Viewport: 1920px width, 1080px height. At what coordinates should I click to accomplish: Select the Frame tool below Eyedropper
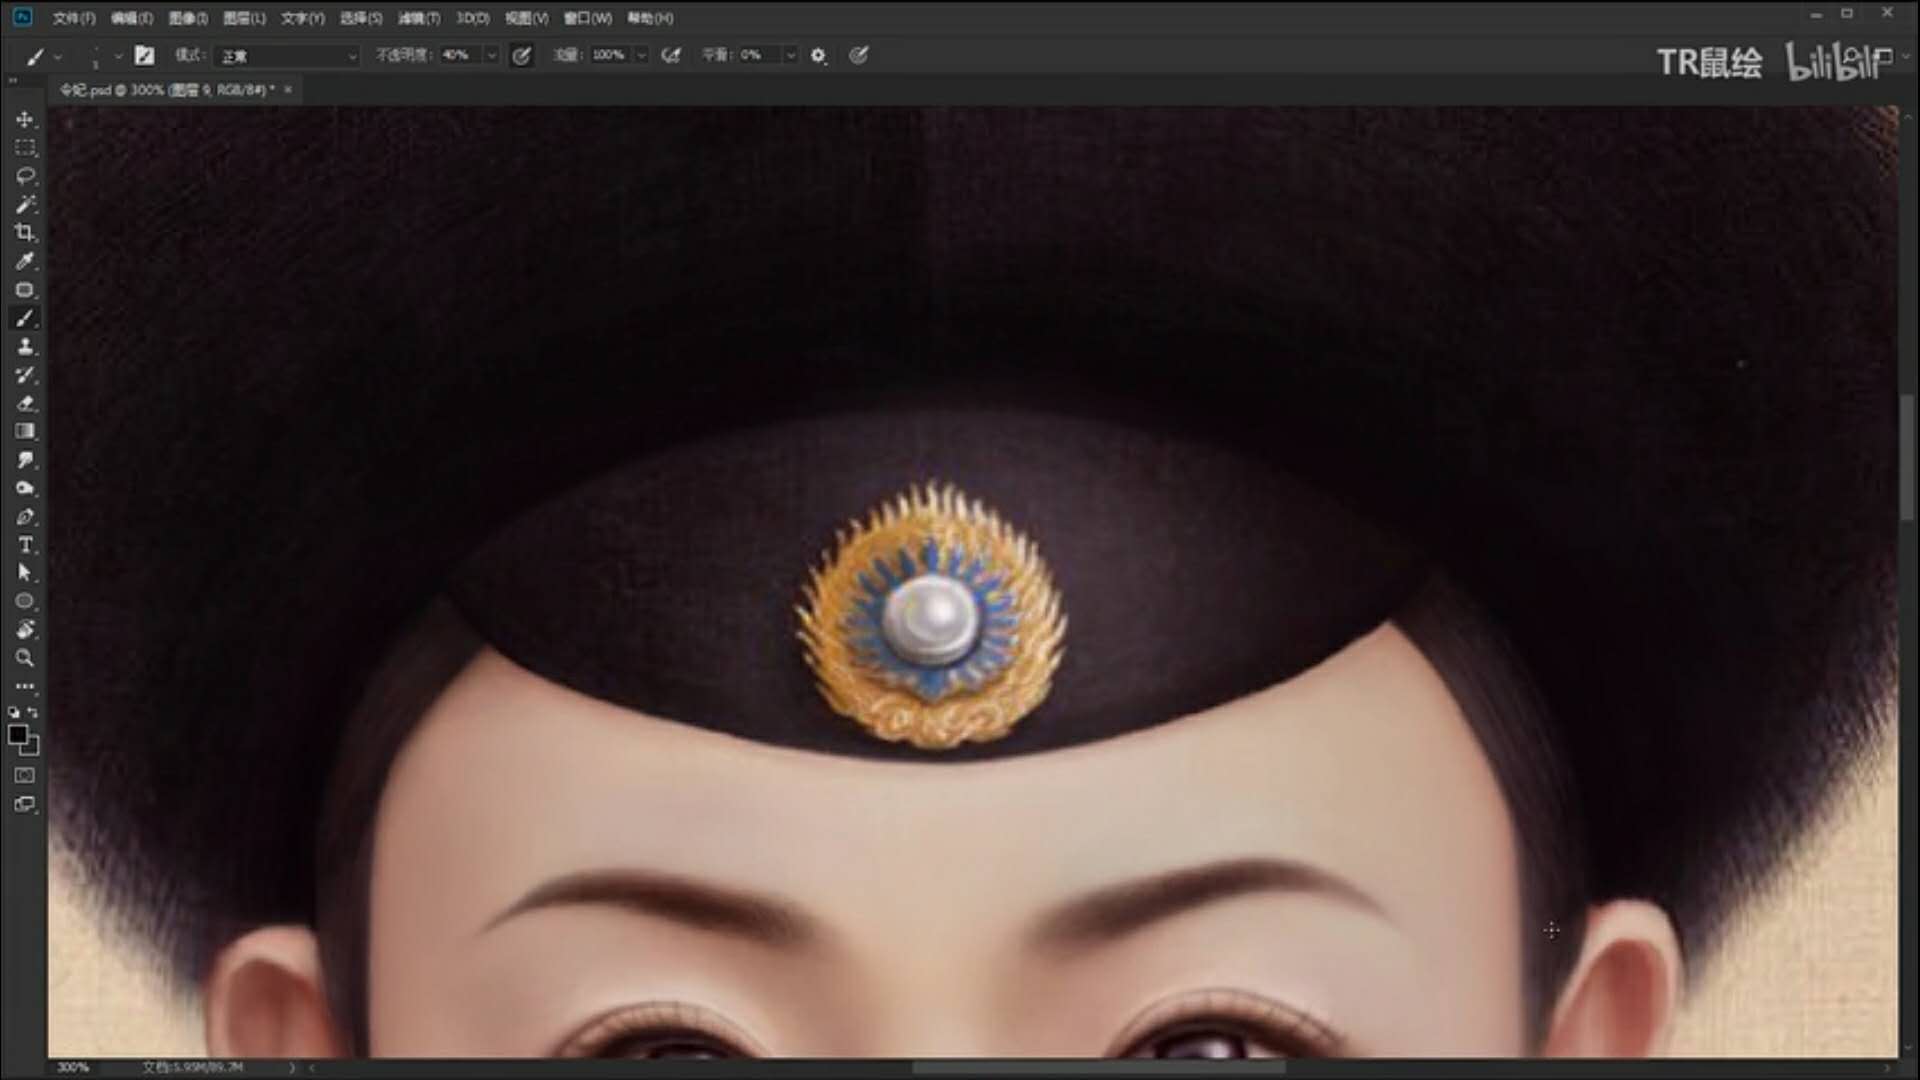point(25,290)
